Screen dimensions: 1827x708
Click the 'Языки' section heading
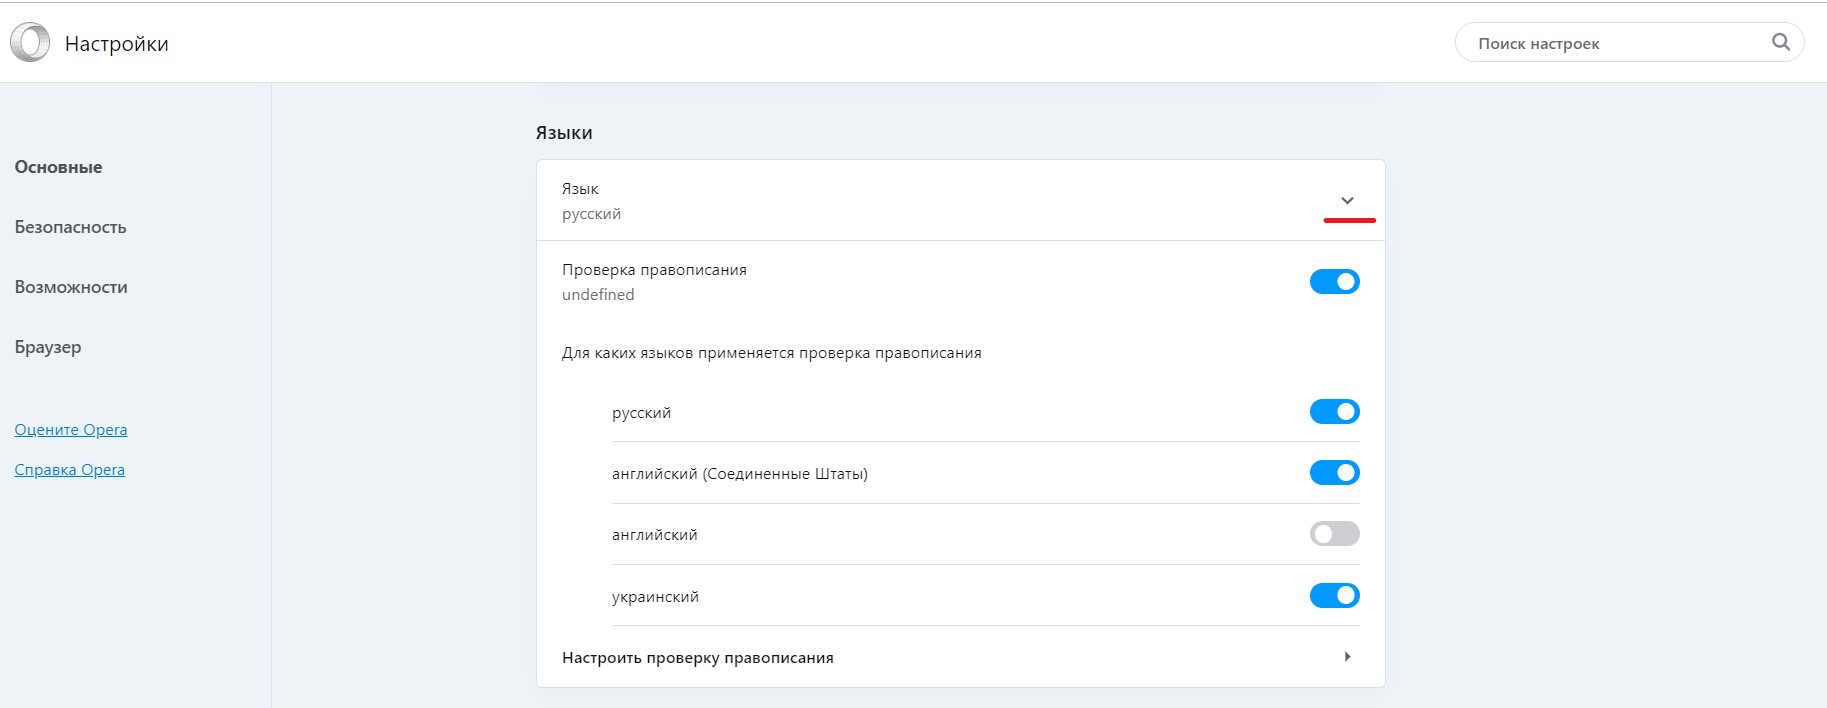click(564, 133)
